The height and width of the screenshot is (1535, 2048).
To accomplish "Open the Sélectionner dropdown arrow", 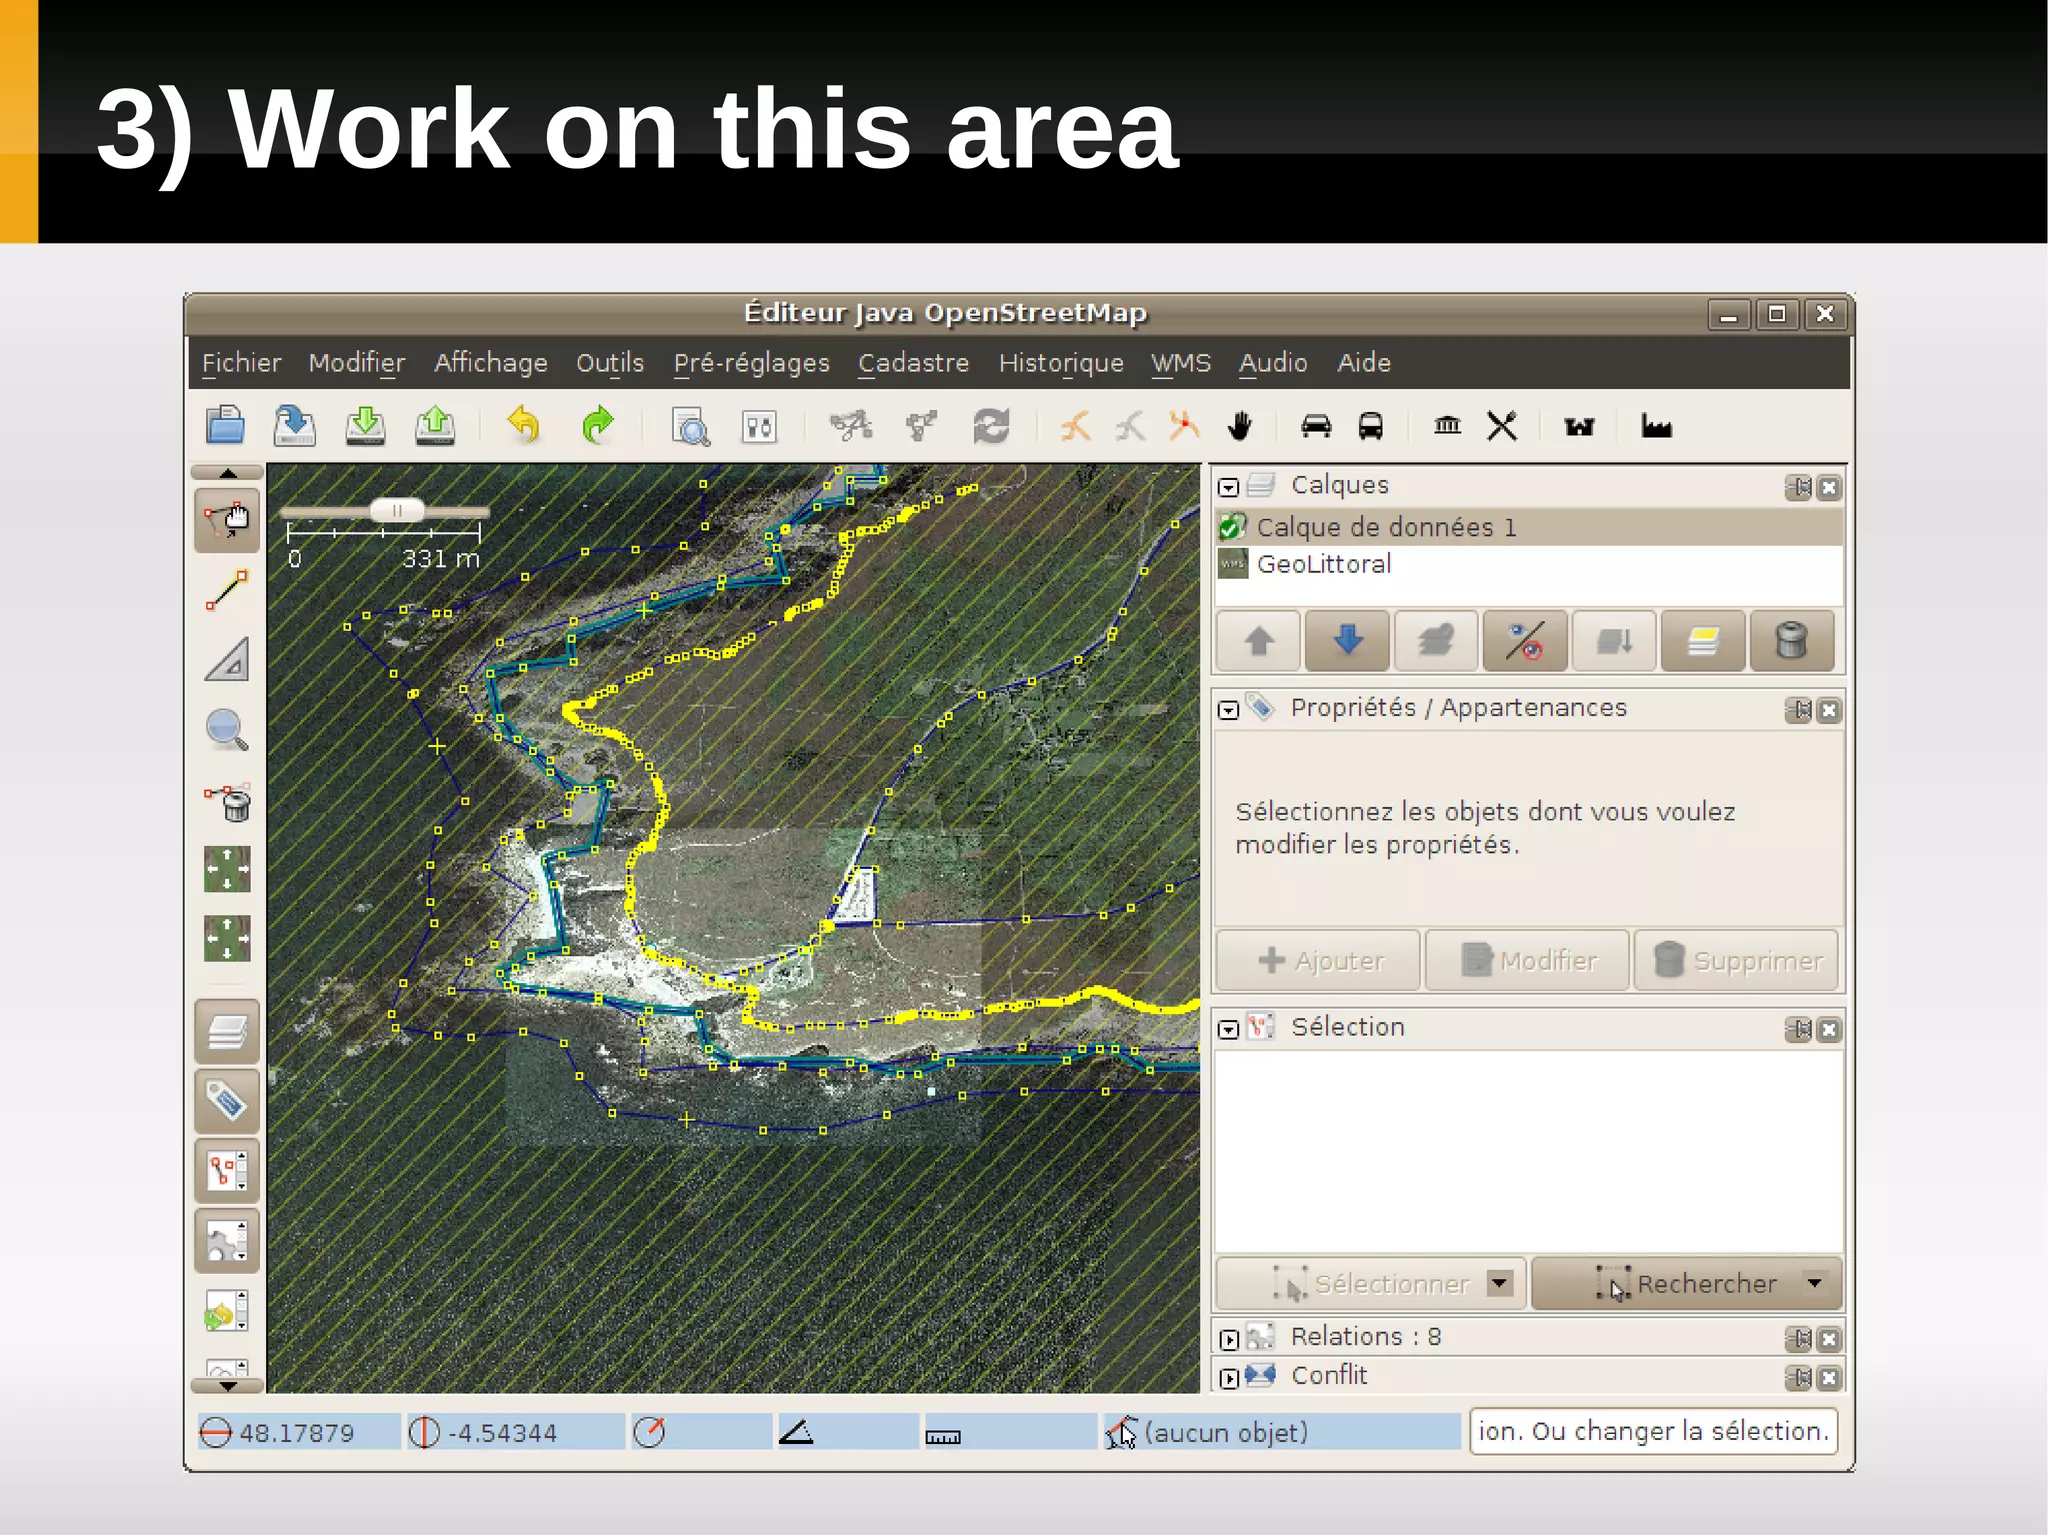I will [x=1499, y=1283].
